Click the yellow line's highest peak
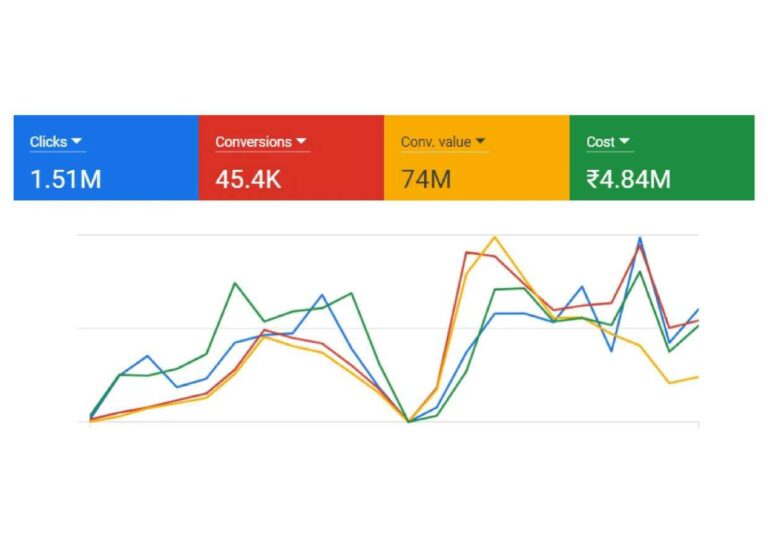 tap(494, 237)
